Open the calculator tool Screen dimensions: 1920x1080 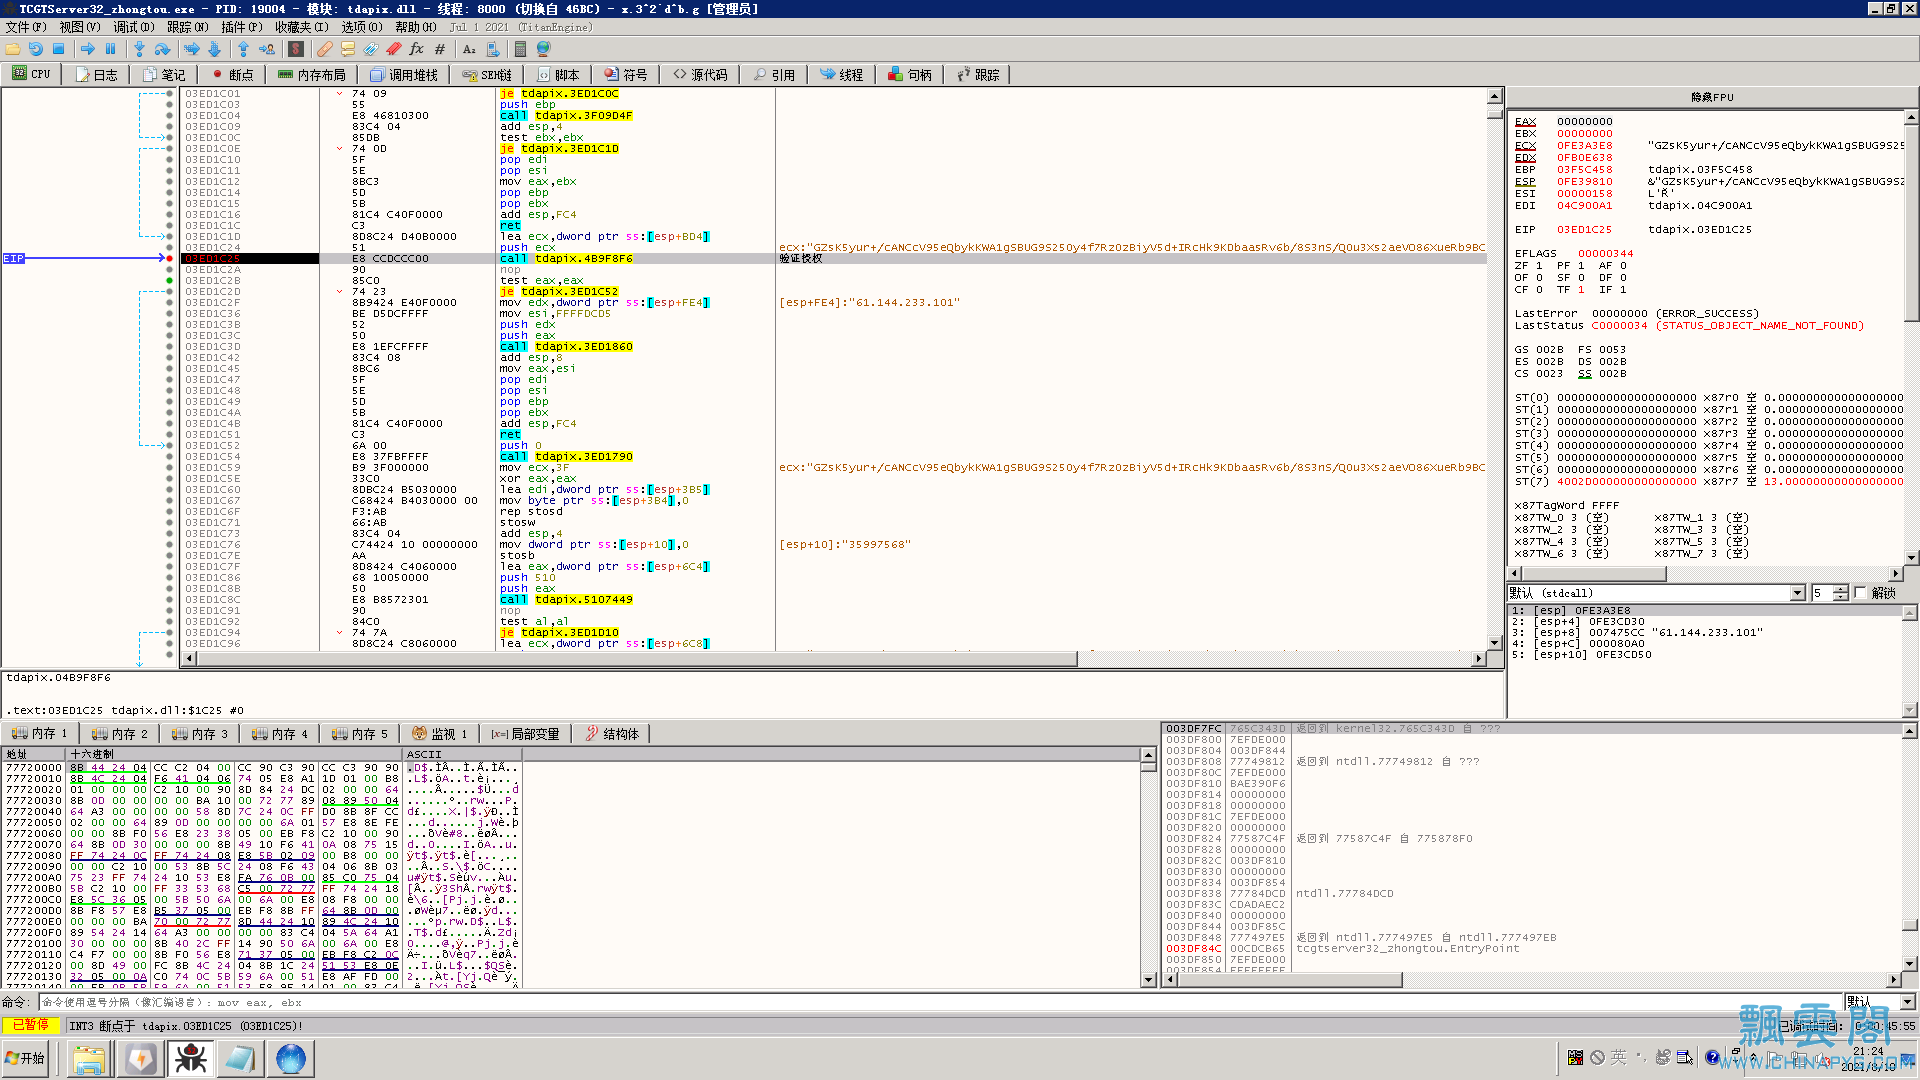(x=521, y=49)
